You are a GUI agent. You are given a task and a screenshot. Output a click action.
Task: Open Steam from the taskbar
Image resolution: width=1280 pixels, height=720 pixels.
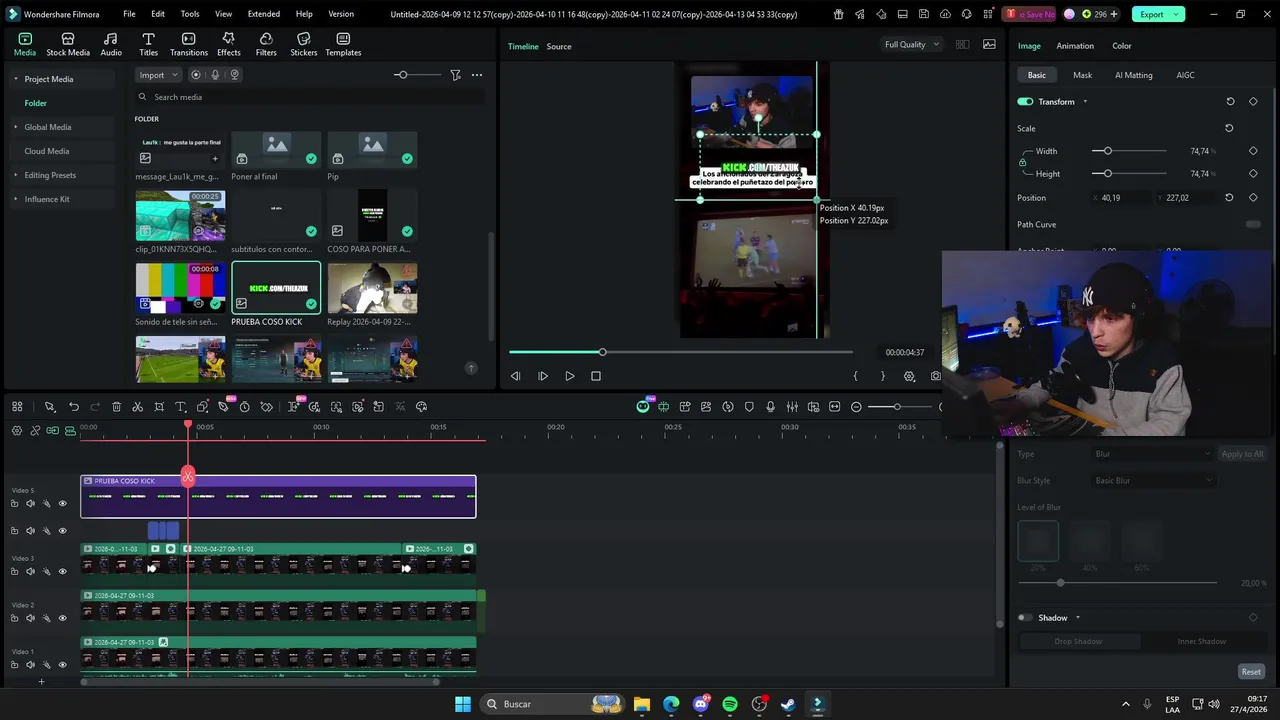pos(788,704)
